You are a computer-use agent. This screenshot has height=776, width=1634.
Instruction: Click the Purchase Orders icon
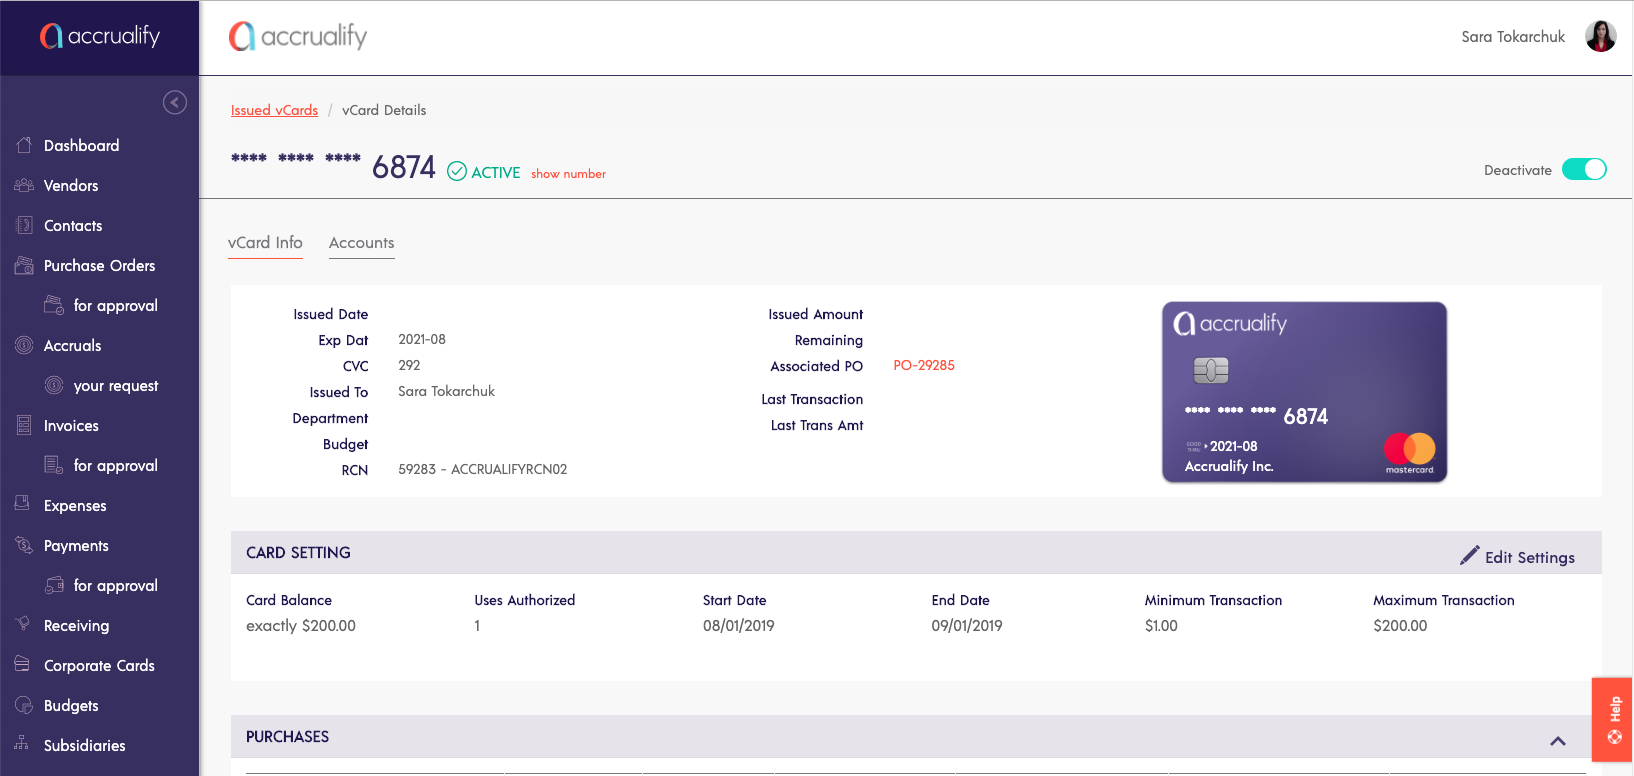click(x=24, y=265)
